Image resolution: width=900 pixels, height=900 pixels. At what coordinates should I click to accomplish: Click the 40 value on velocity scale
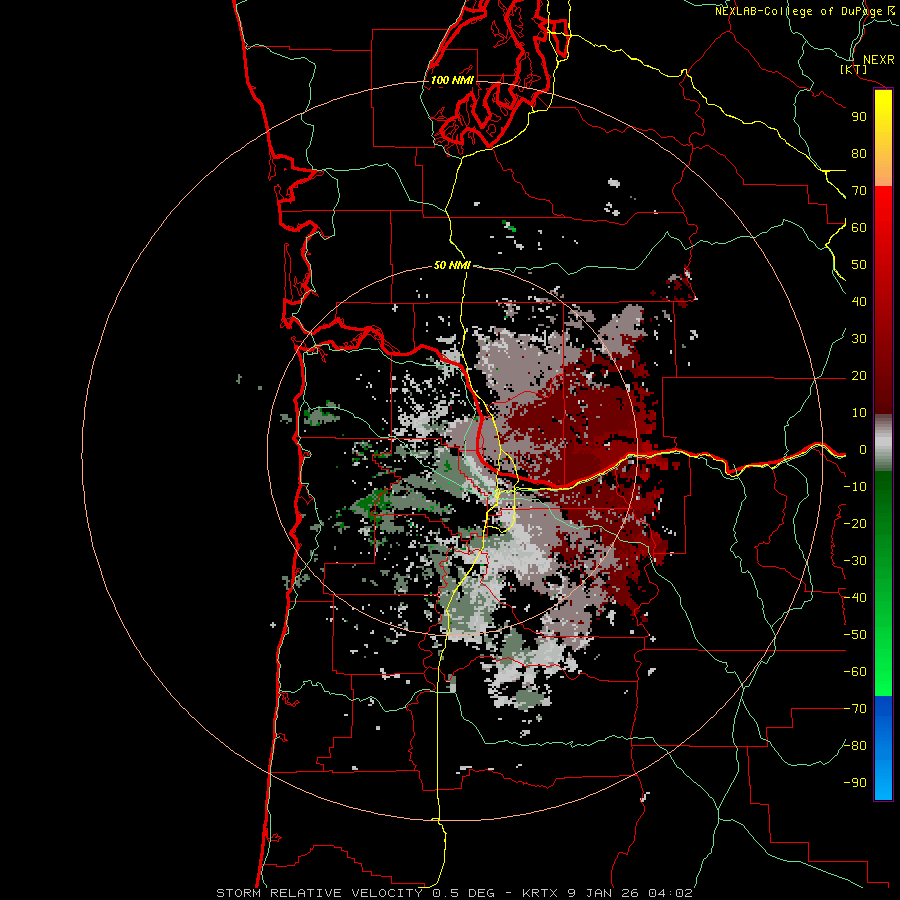tap(859, 302)
